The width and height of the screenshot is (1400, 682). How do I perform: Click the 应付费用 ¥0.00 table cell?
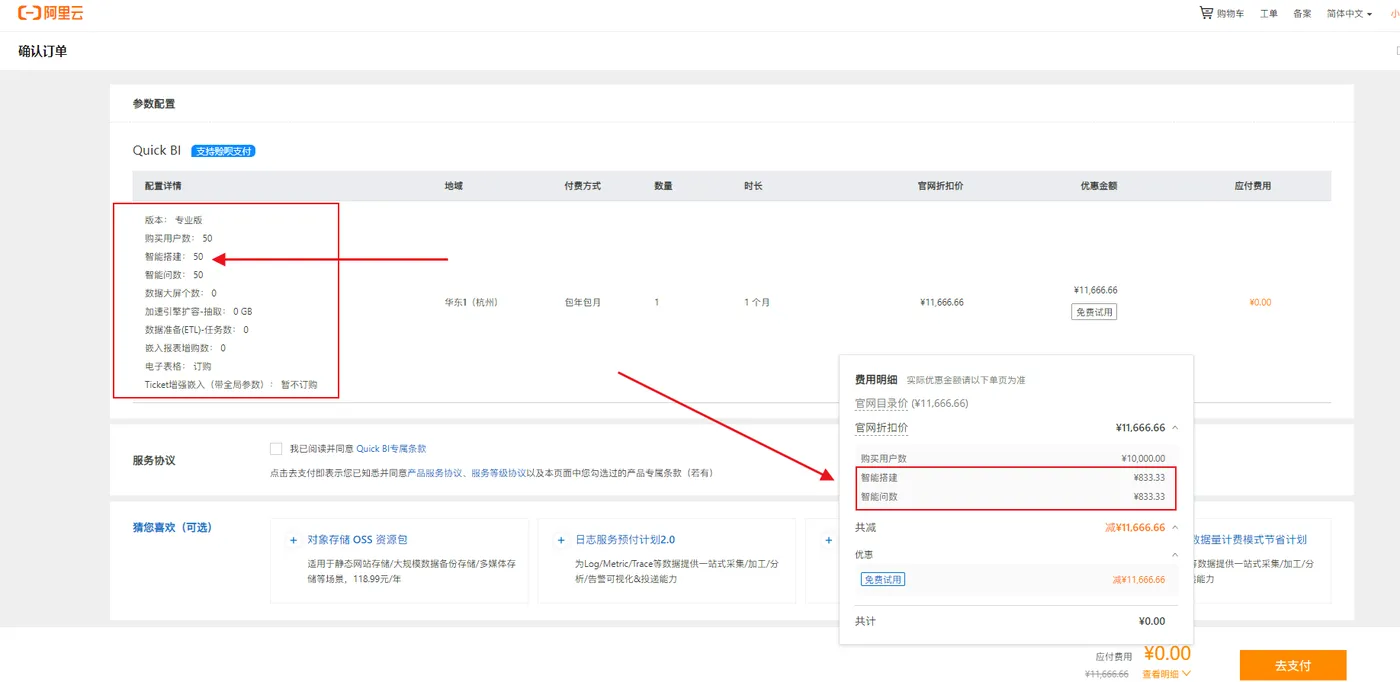coord(1260,302)
